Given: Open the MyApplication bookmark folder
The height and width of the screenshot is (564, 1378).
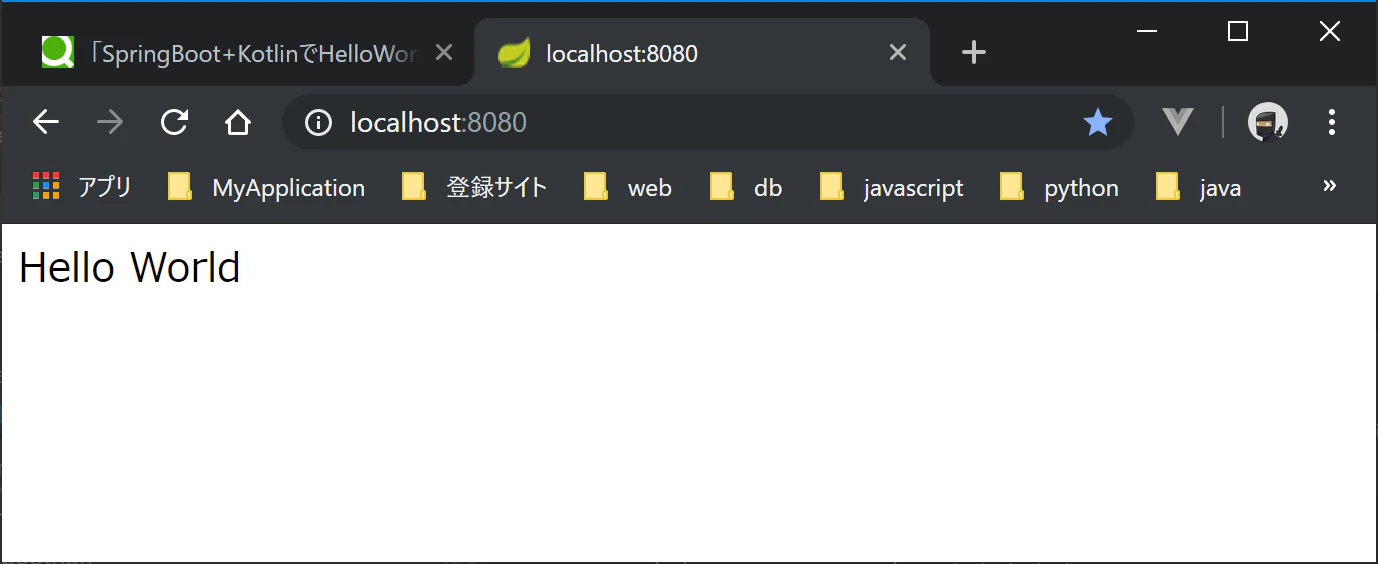Looking at the screenshot, I should click(x=267, y=187).
